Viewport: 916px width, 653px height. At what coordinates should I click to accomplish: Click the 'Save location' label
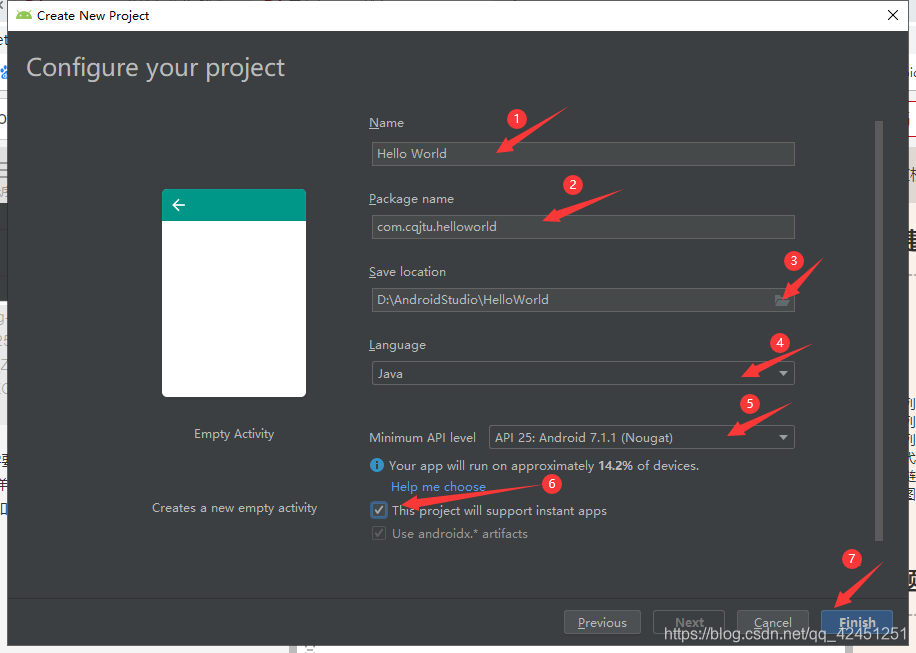tap(407, 272)
